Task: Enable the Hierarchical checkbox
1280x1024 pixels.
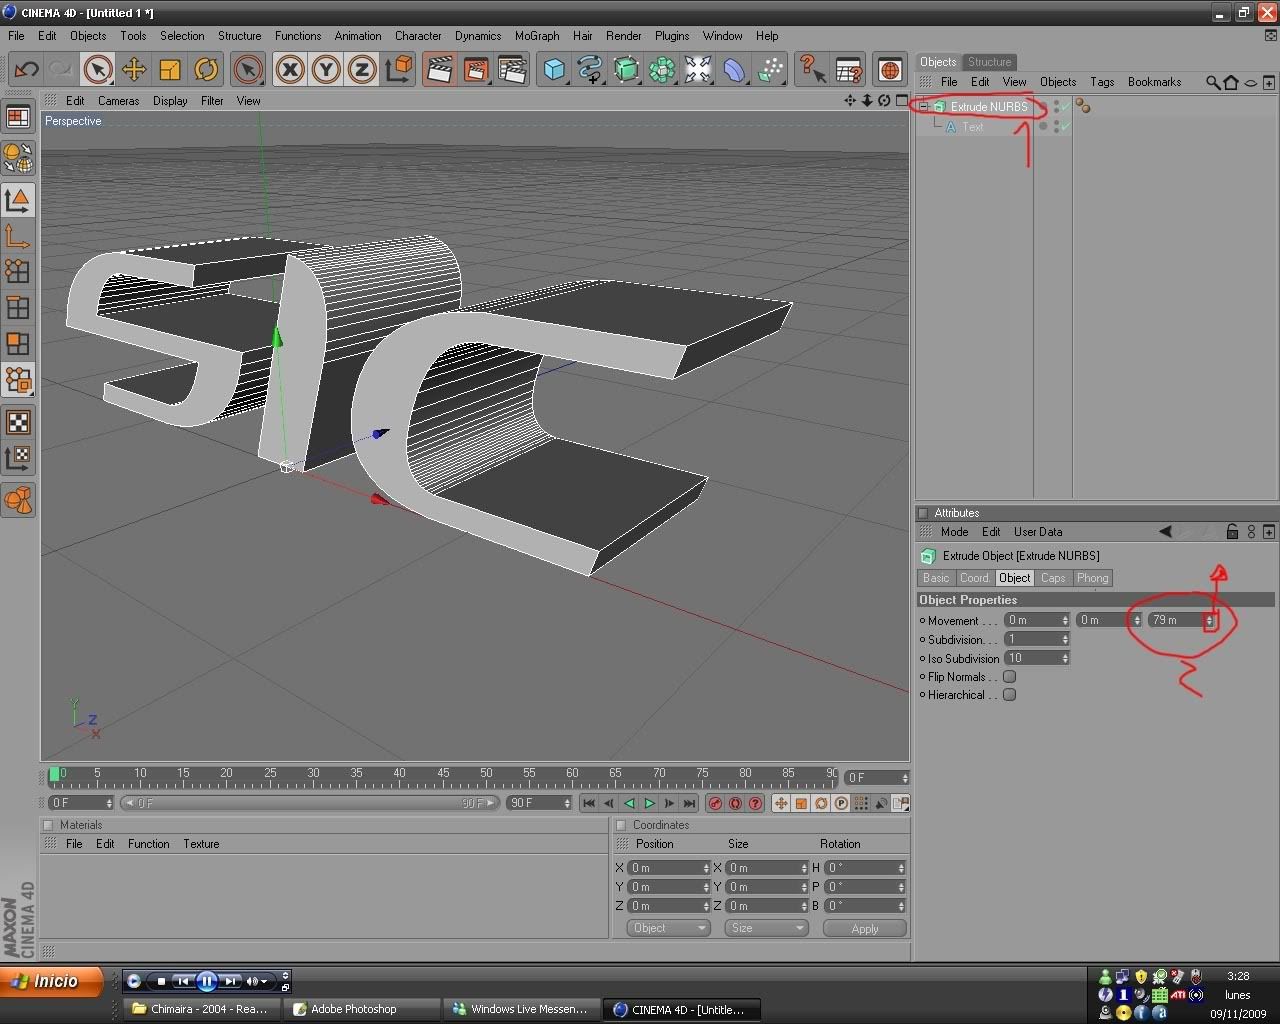Action: pyautogui.click(x=1010, y=695)
